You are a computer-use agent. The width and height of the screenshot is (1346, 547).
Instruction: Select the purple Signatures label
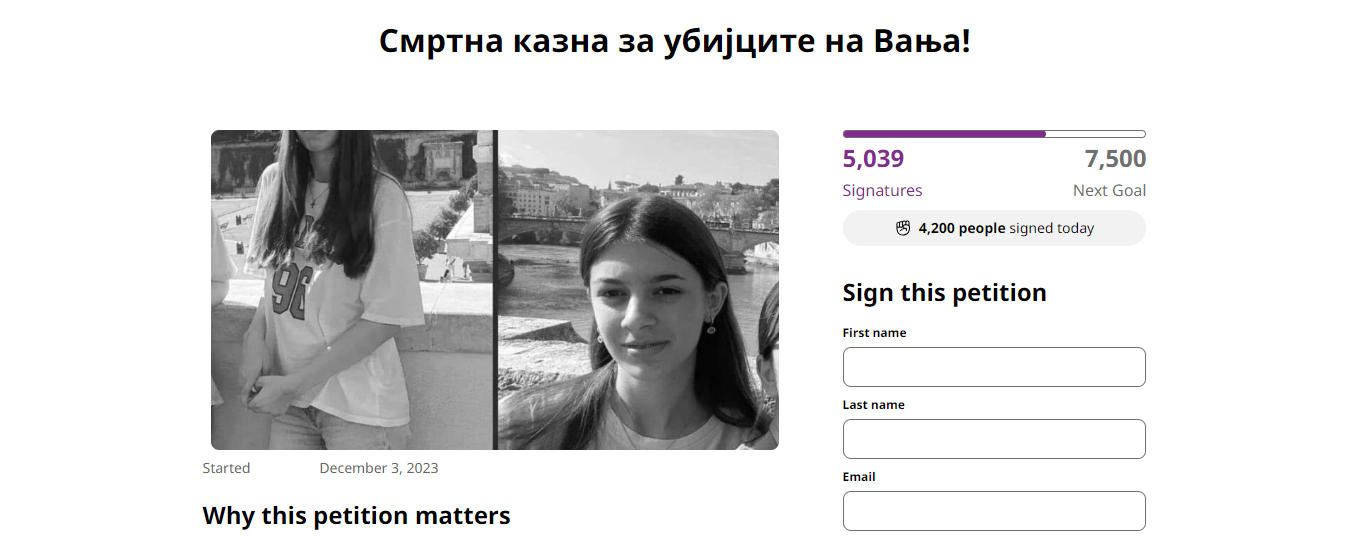[882, 190]
